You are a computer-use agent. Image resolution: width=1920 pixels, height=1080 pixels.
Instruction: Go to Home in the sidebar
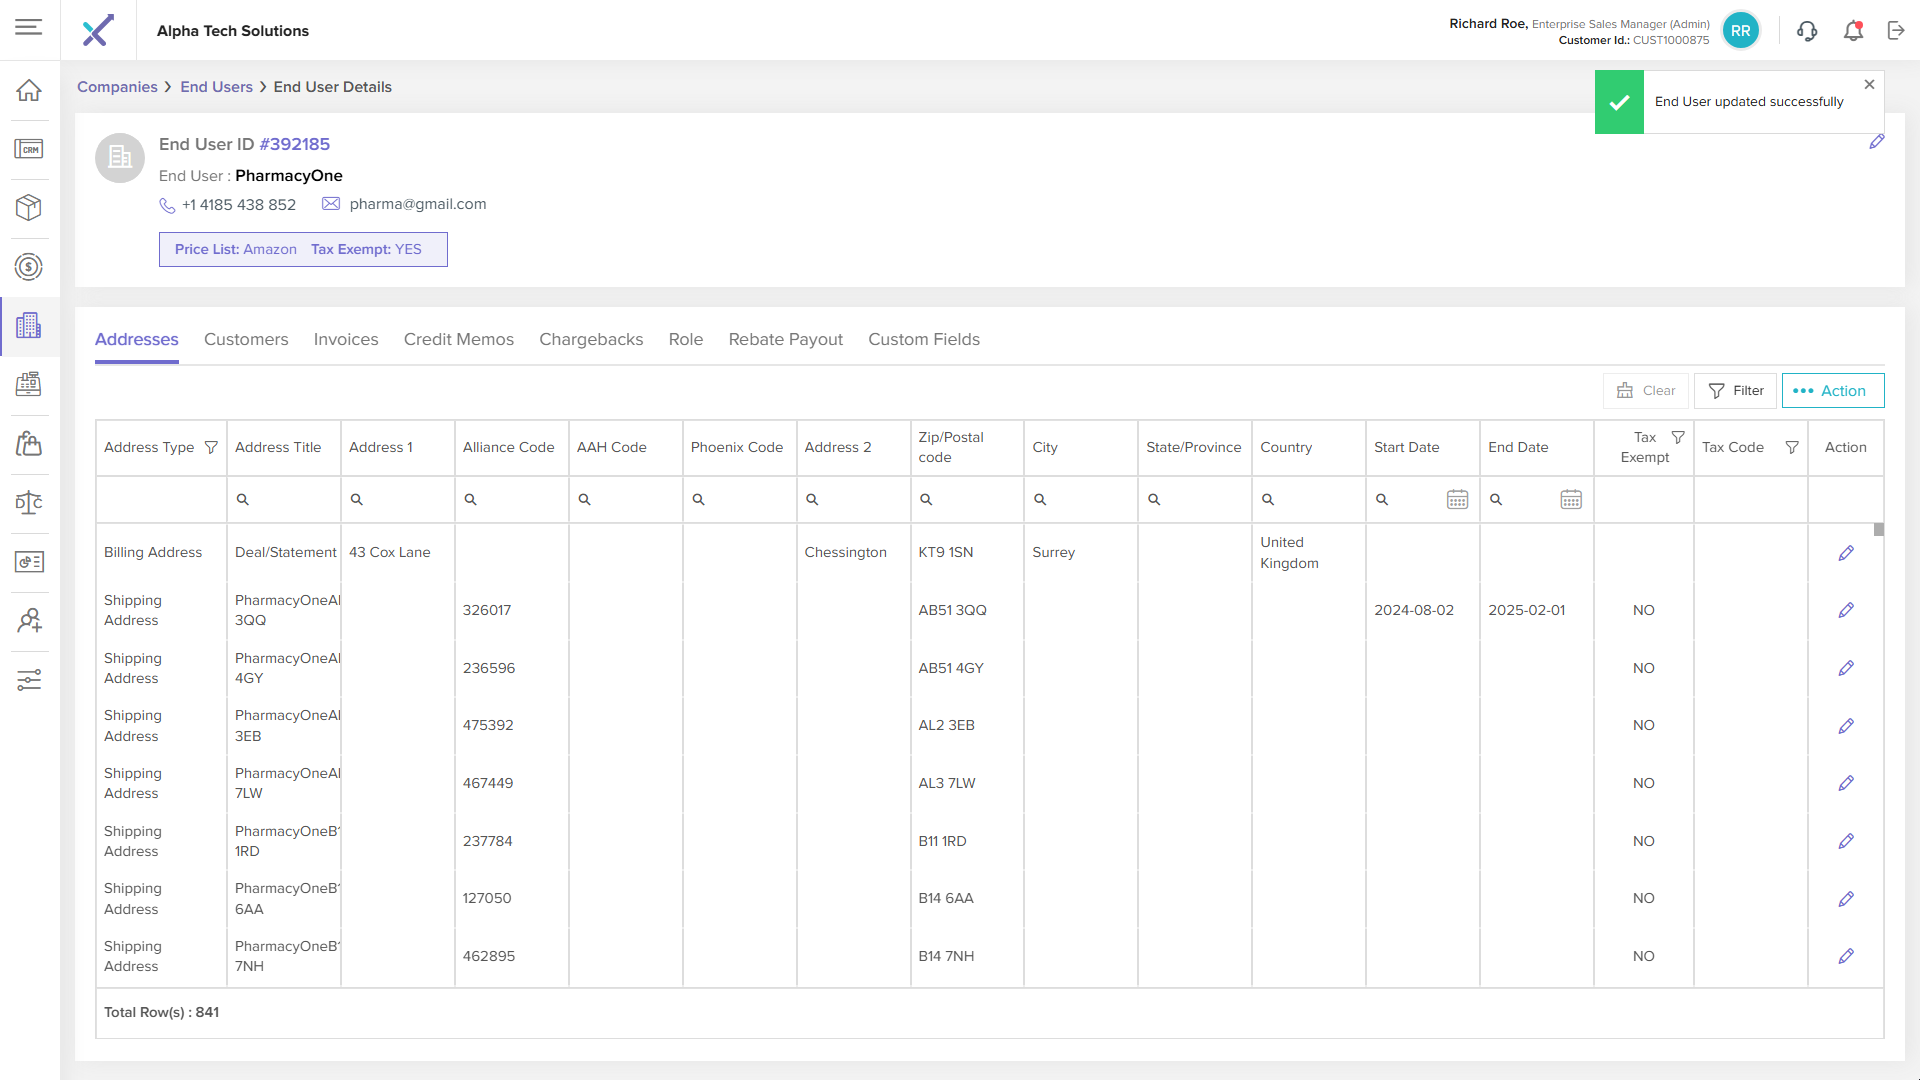29,90
